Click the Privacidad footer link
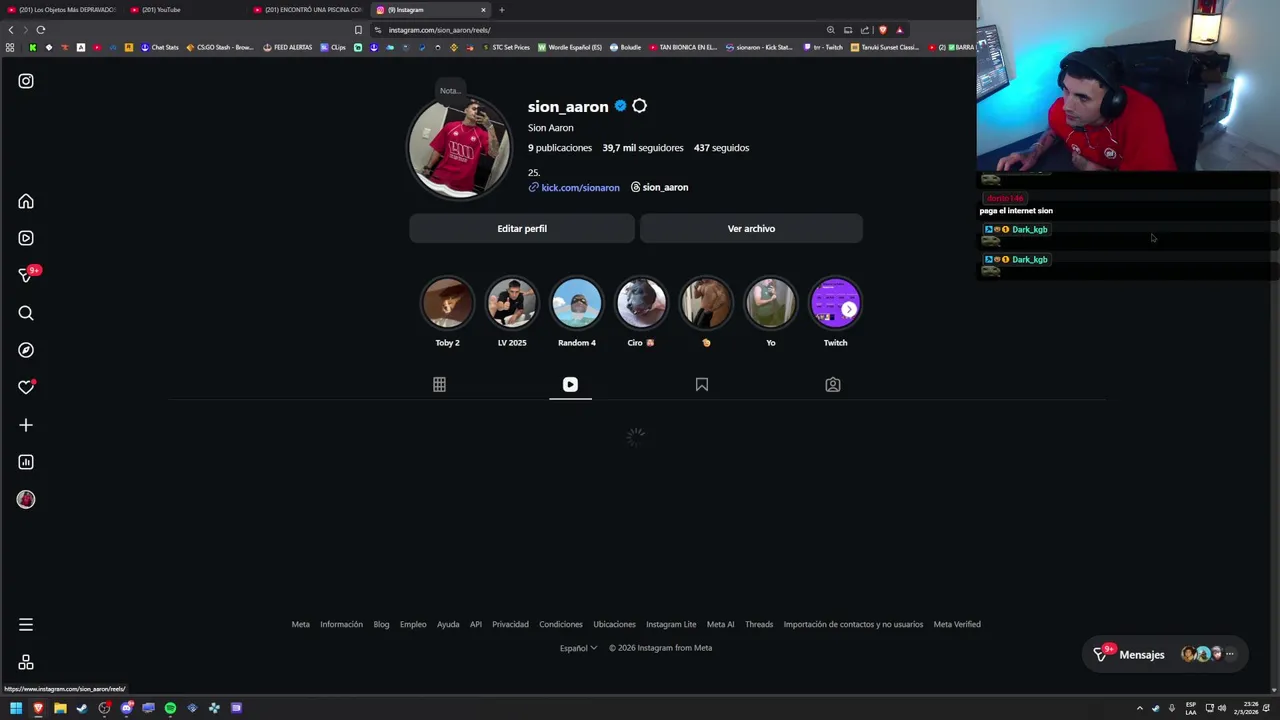Screen dimensions: 1280x720 [510, 624]
